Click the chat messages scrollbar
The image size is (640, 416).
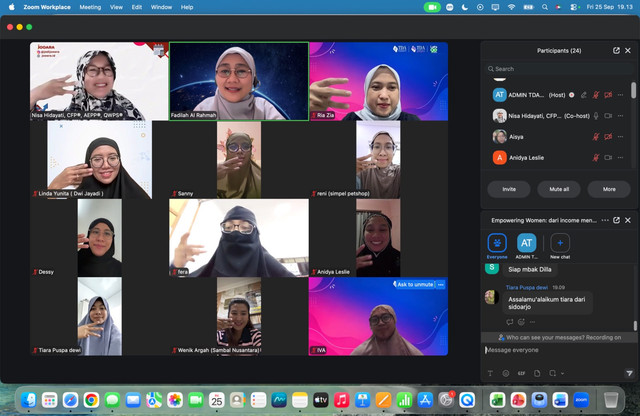pos(635,325)
